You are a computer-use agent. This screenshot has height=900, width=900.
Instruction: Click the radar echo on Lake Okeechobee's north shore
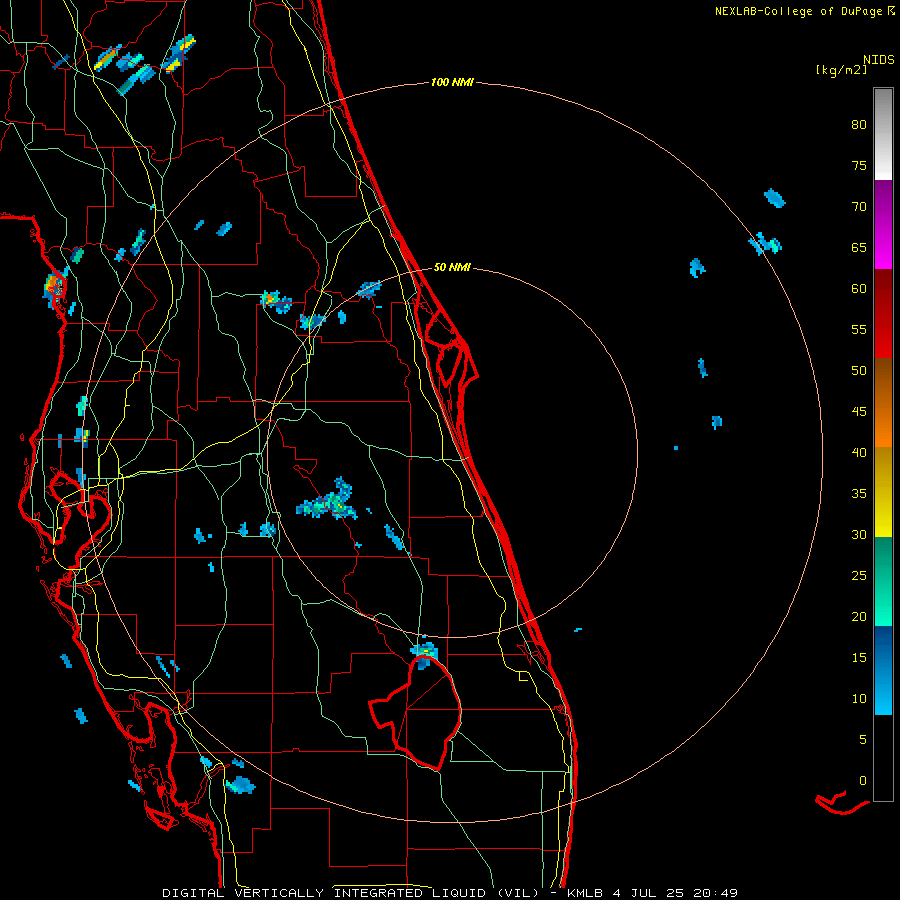pos(424,654)
